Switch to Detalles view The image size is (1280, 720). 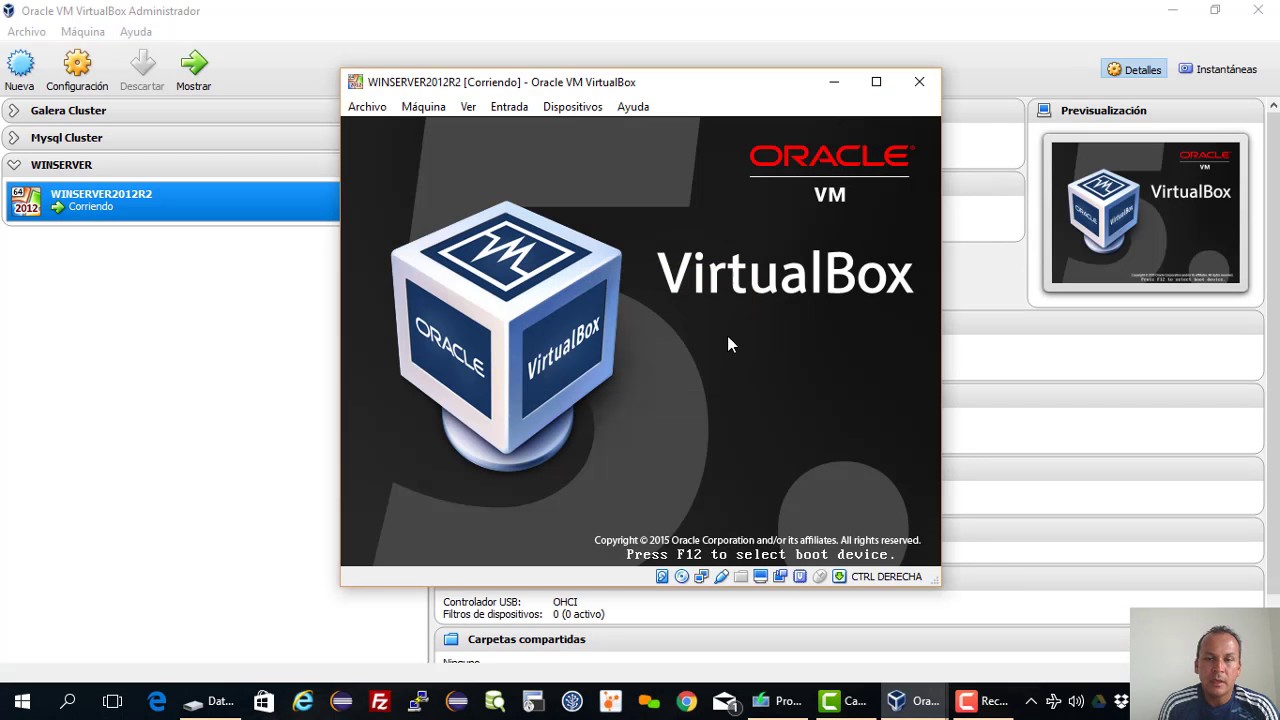tap(1134, 69)
